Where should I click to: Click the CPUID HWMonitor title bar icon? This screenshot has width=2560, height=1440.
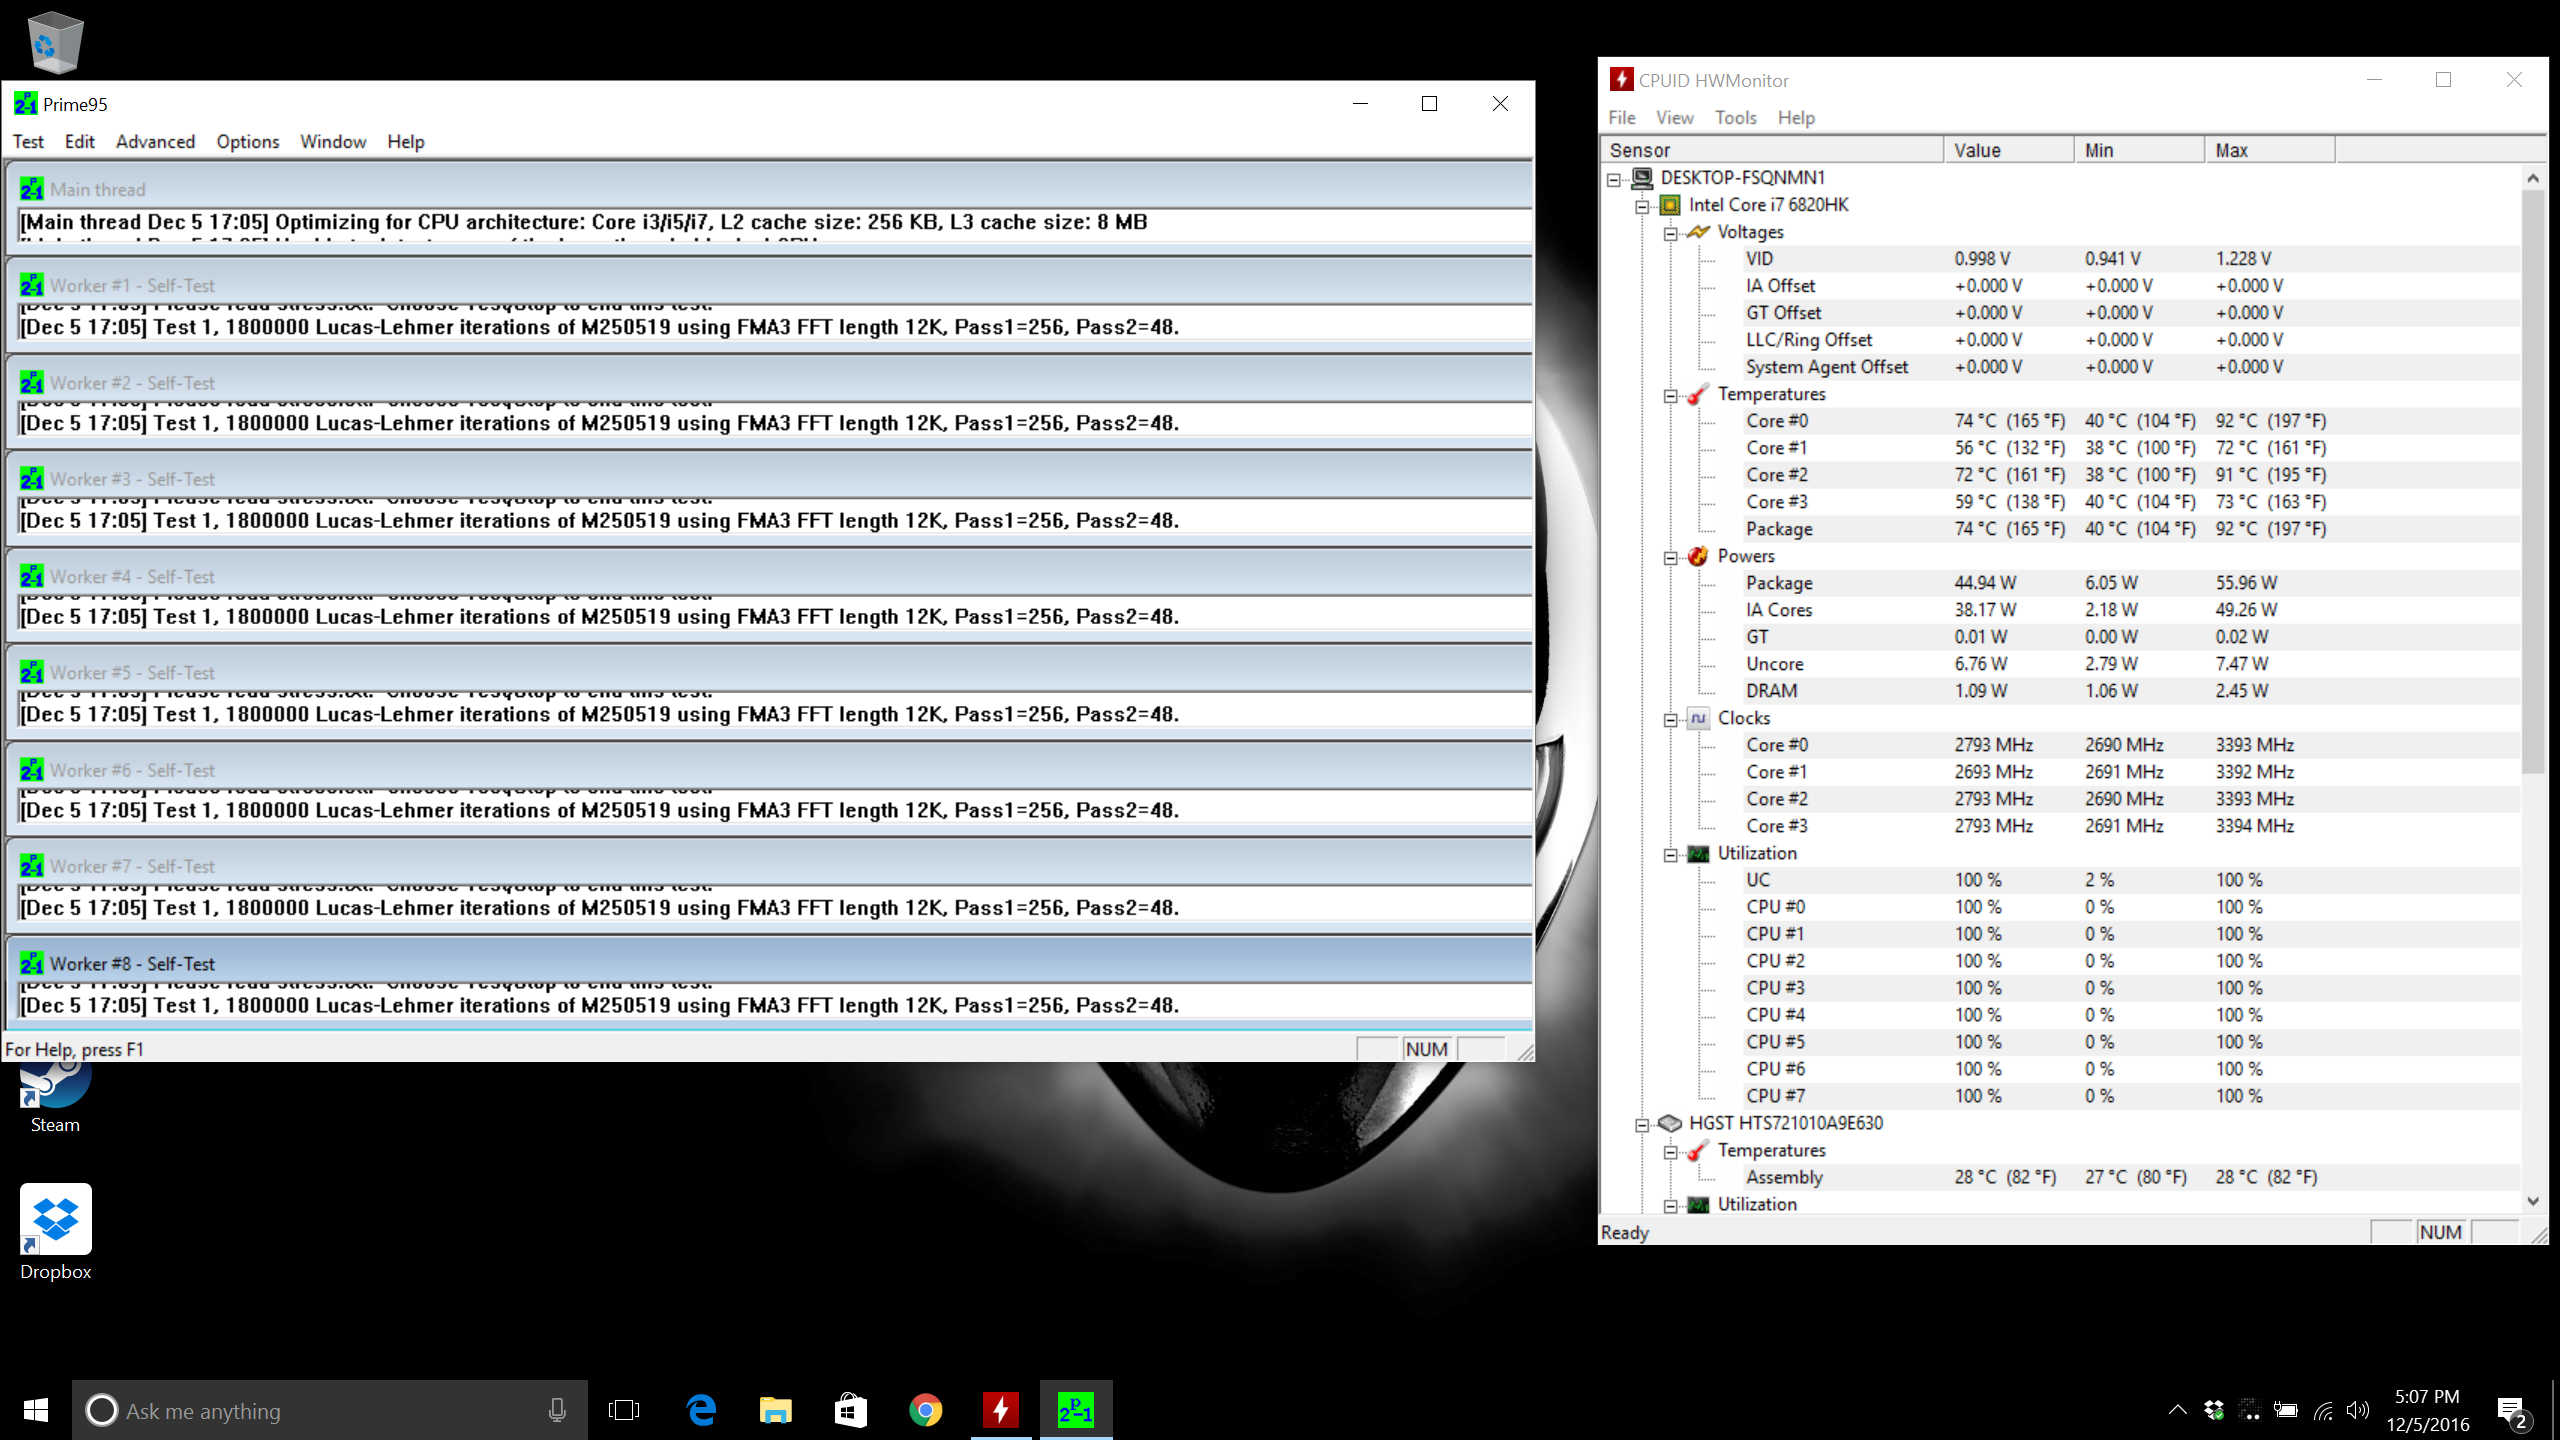pyautogui.click(x=1621, y=80)
